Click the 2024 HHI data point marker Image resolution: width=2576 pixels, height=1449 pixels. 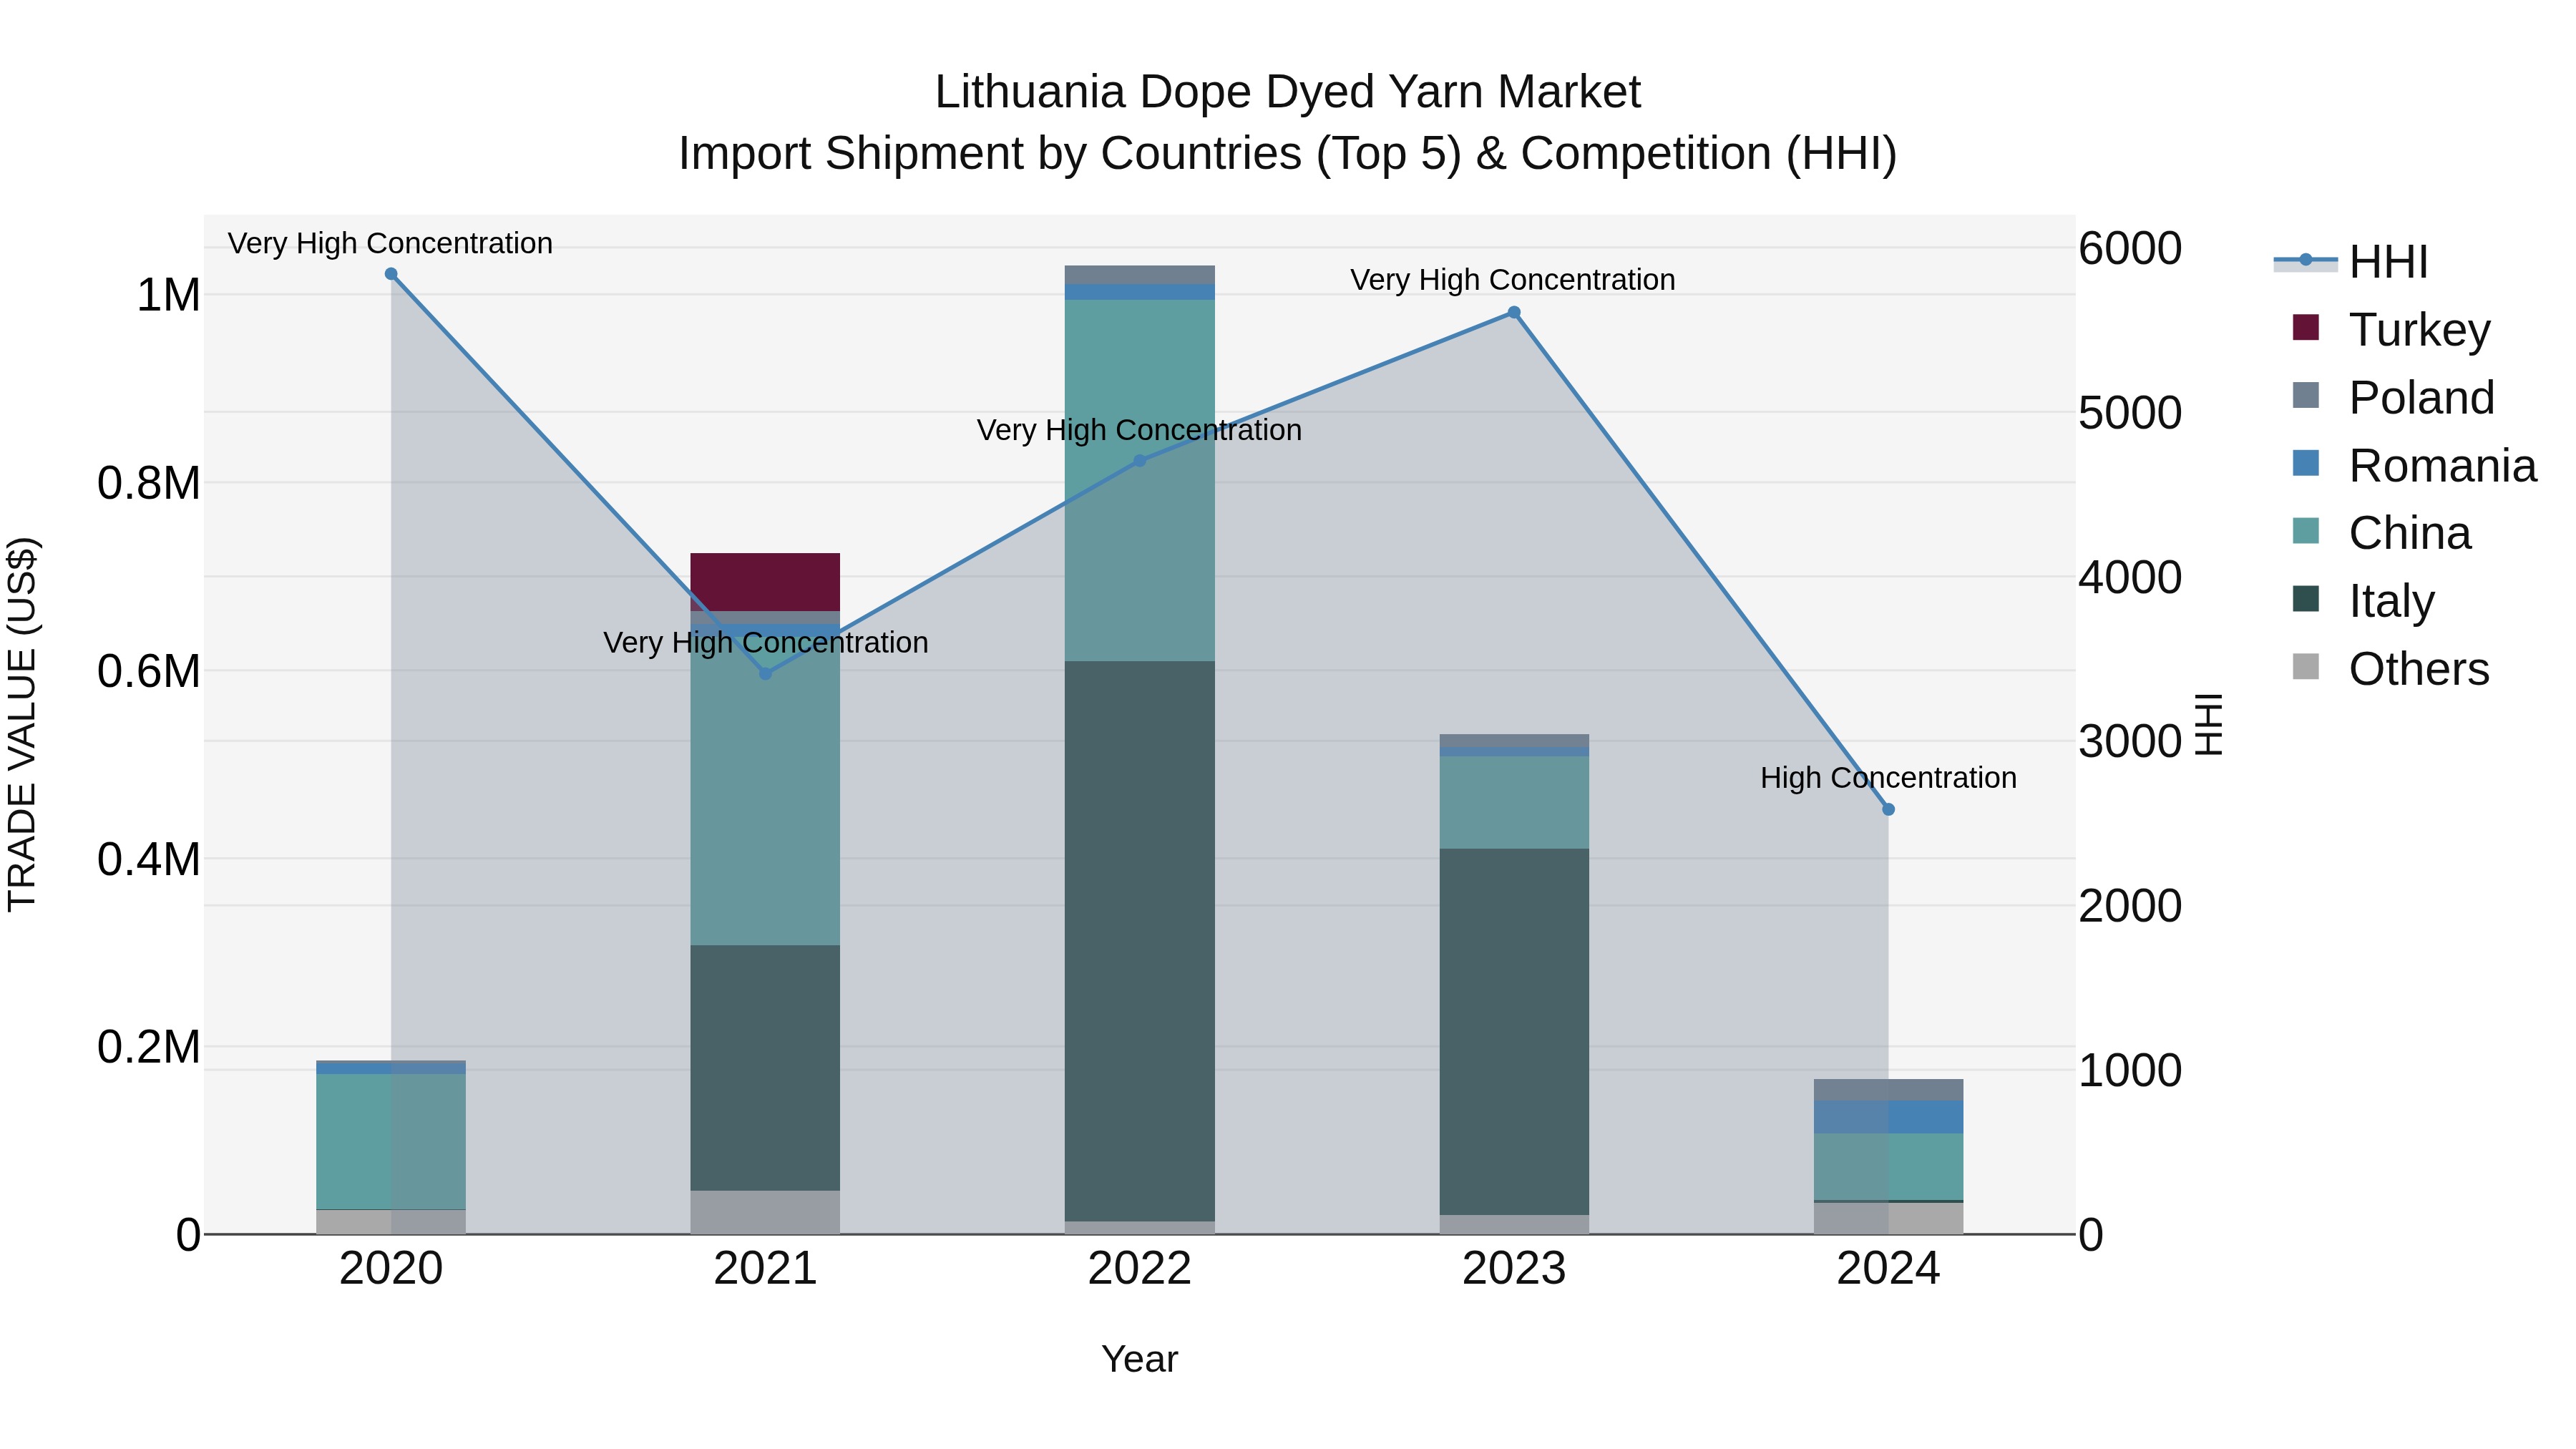tap(1888, 810)
